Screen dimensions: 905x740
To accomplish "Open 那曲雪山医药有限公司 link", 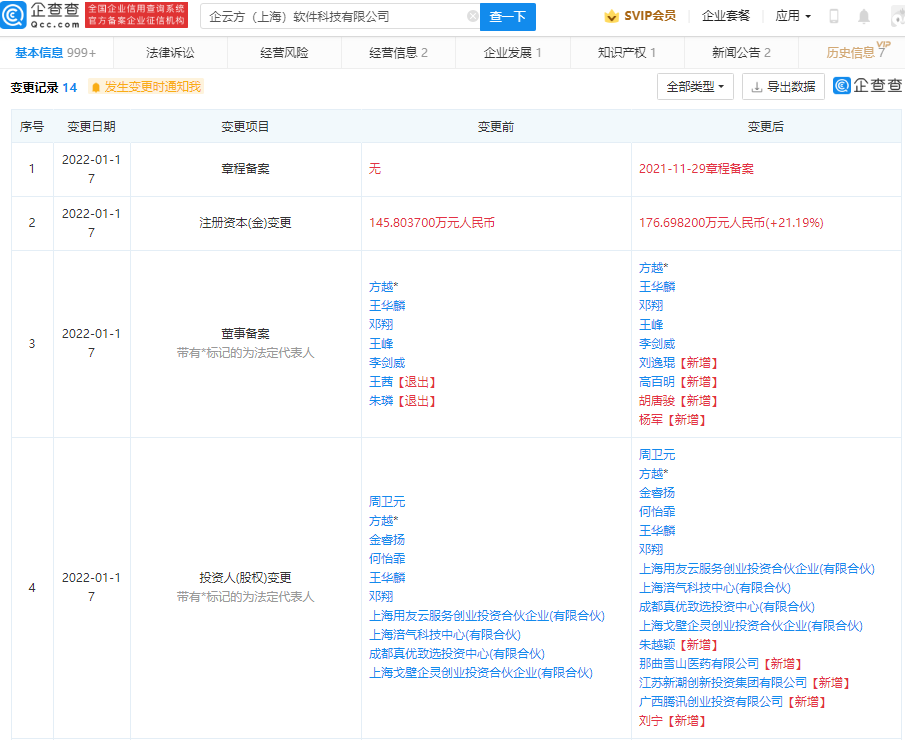I will click(x=699, y=663).
